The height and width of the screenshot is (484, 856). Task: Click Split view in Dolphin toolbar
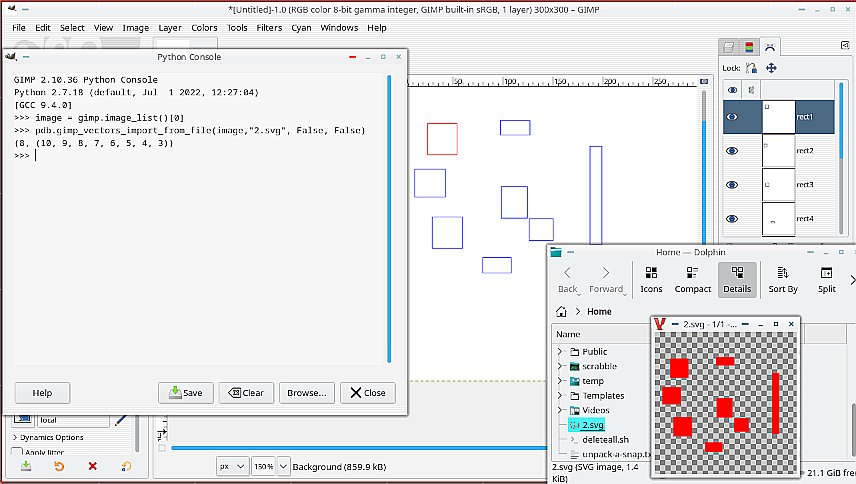coord(827,280)
